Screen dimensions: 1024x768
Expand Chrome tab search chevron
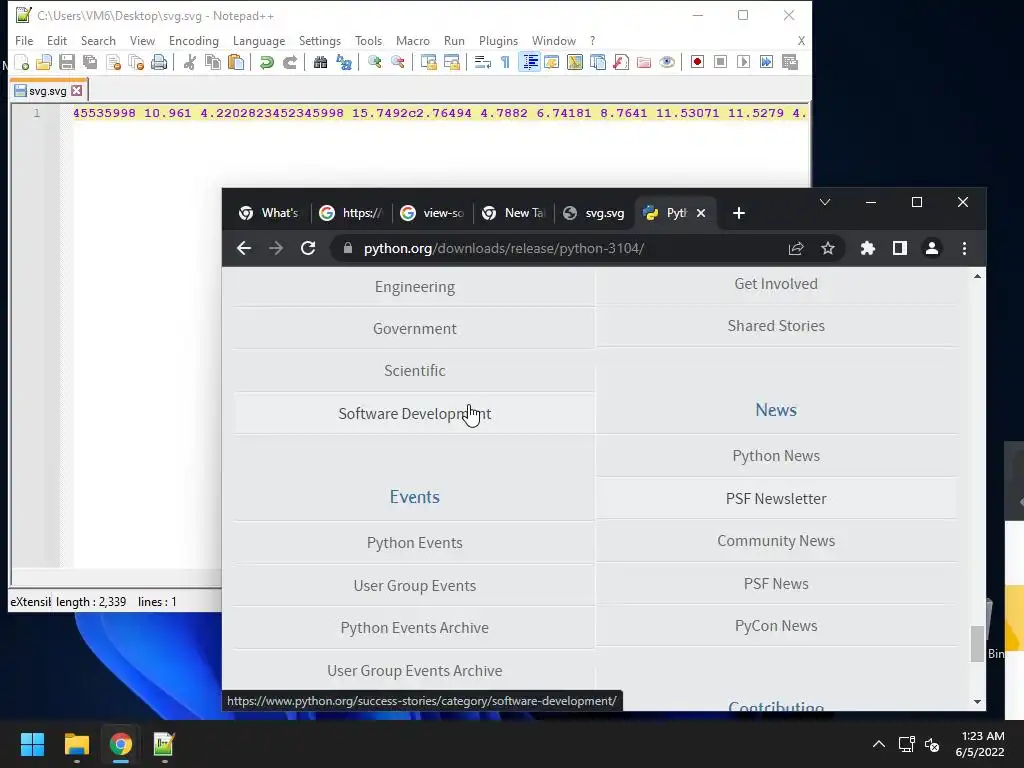pos(825,202)
